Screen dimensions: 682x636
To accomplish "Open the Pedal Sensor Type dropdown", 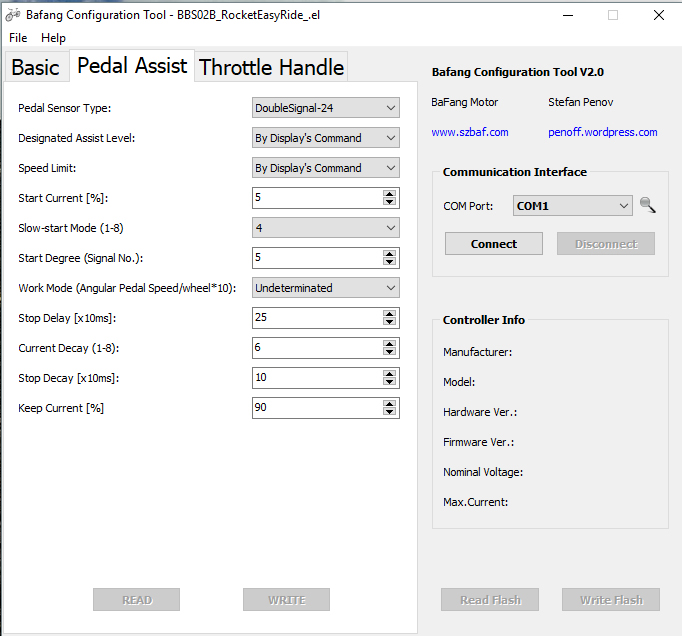I will coord(325,108).
